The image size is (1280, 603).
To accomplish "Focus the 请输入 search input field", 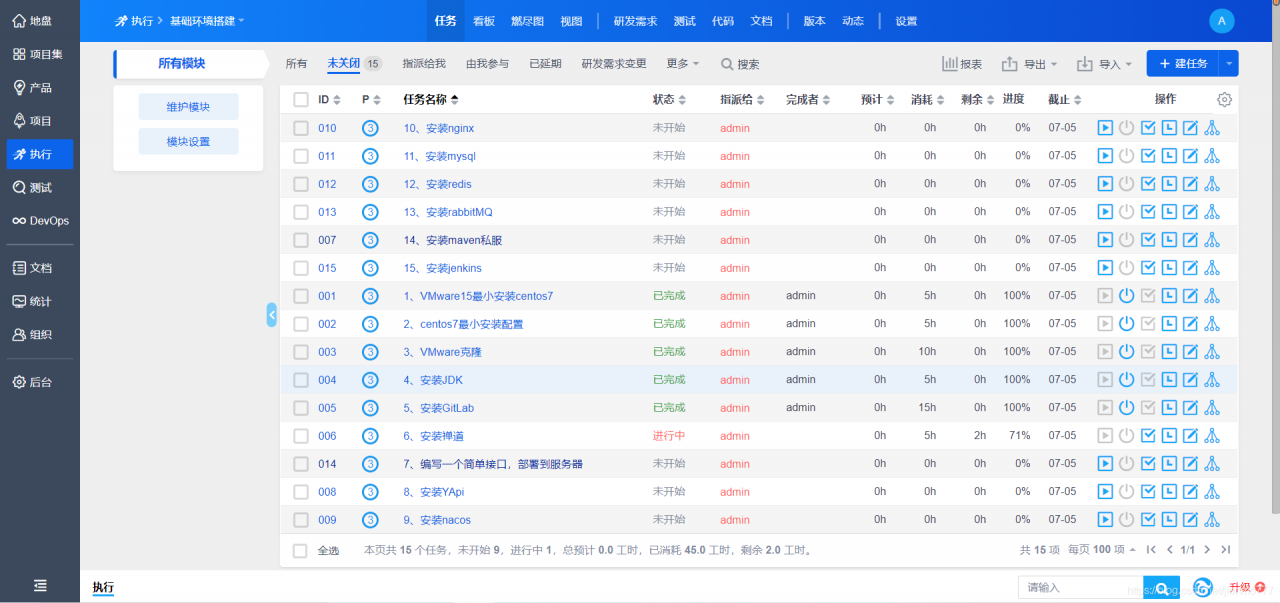I will tap(1080, 588).
